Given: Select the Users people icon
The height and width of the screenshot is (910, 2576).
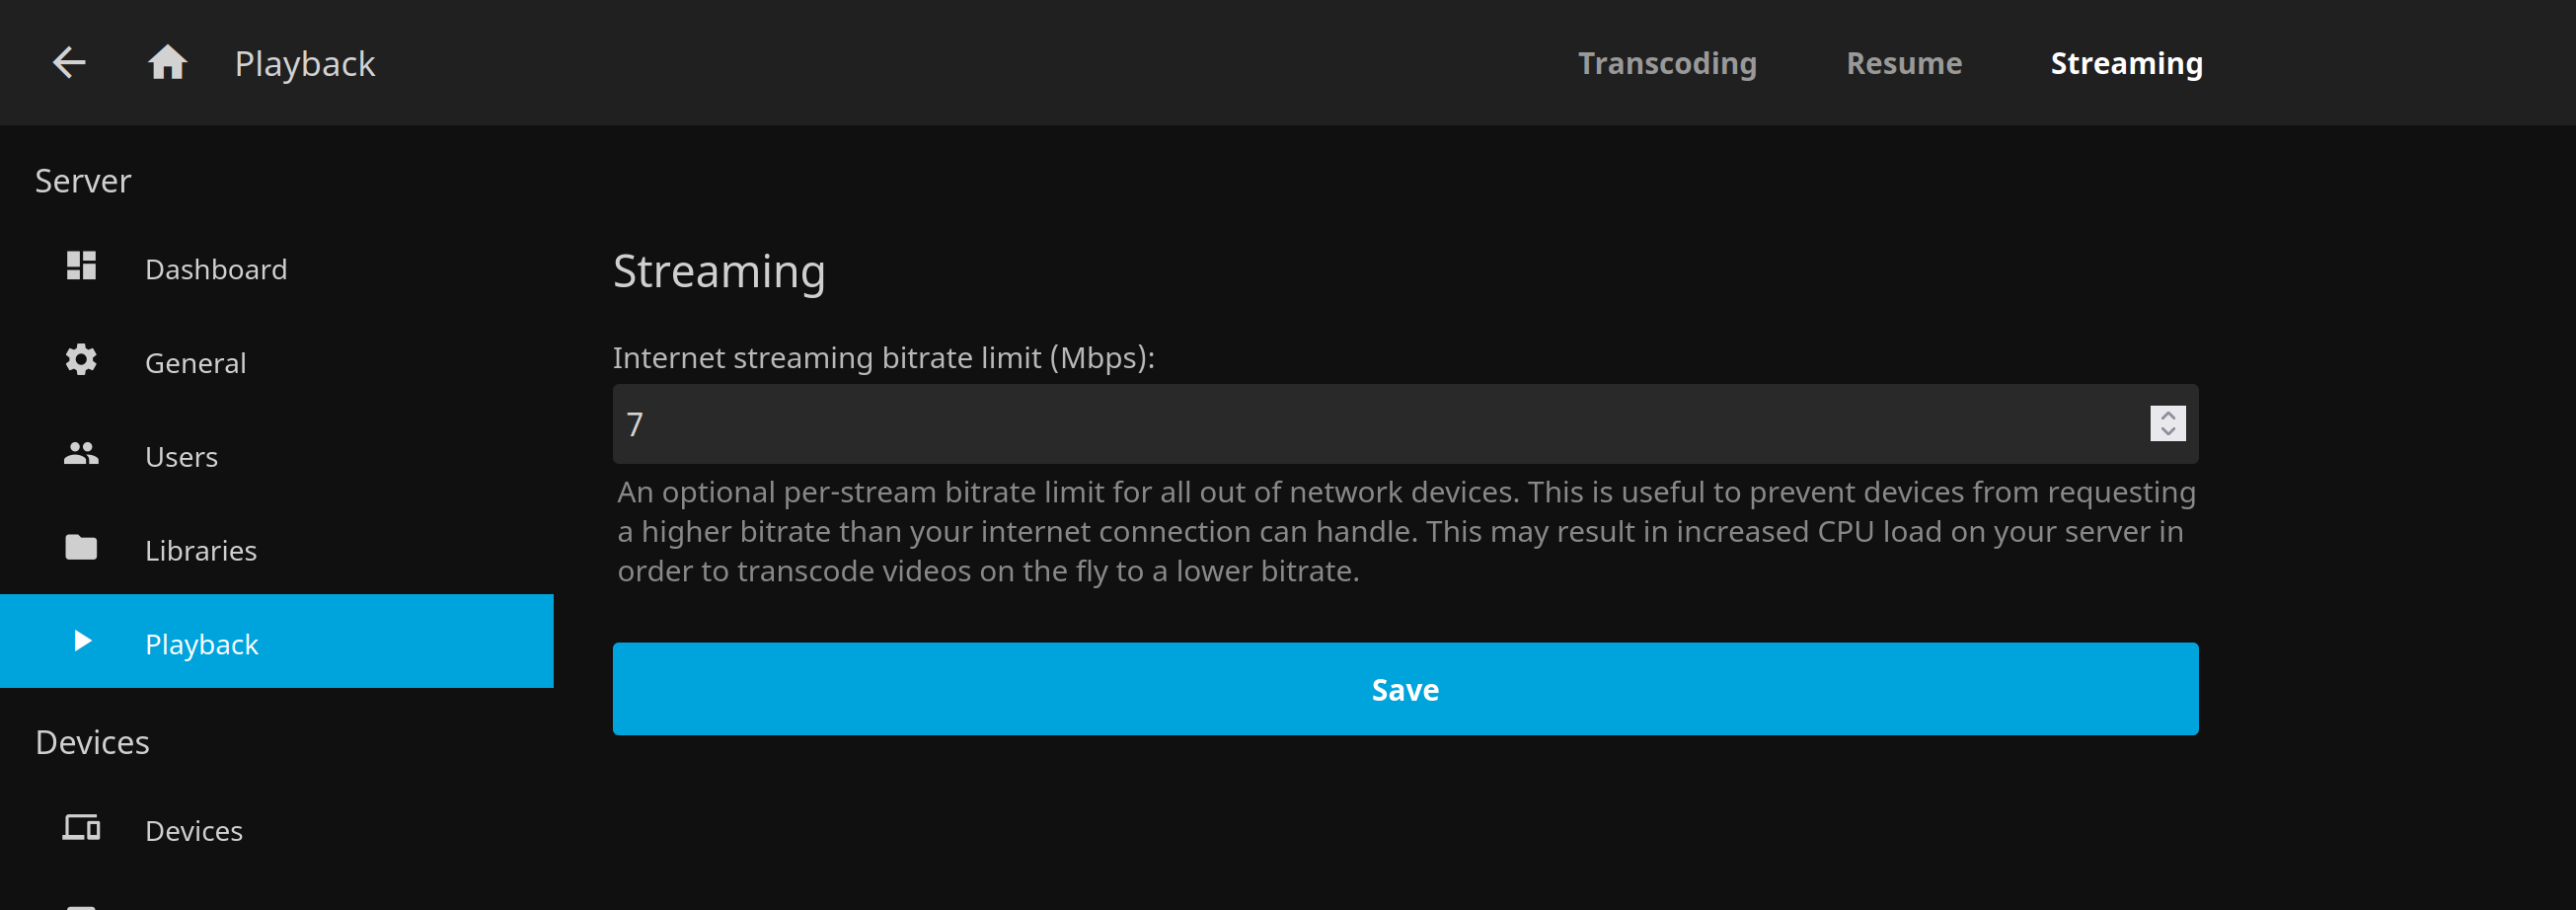Looking at the screenshot, I should tap(81, 454).
